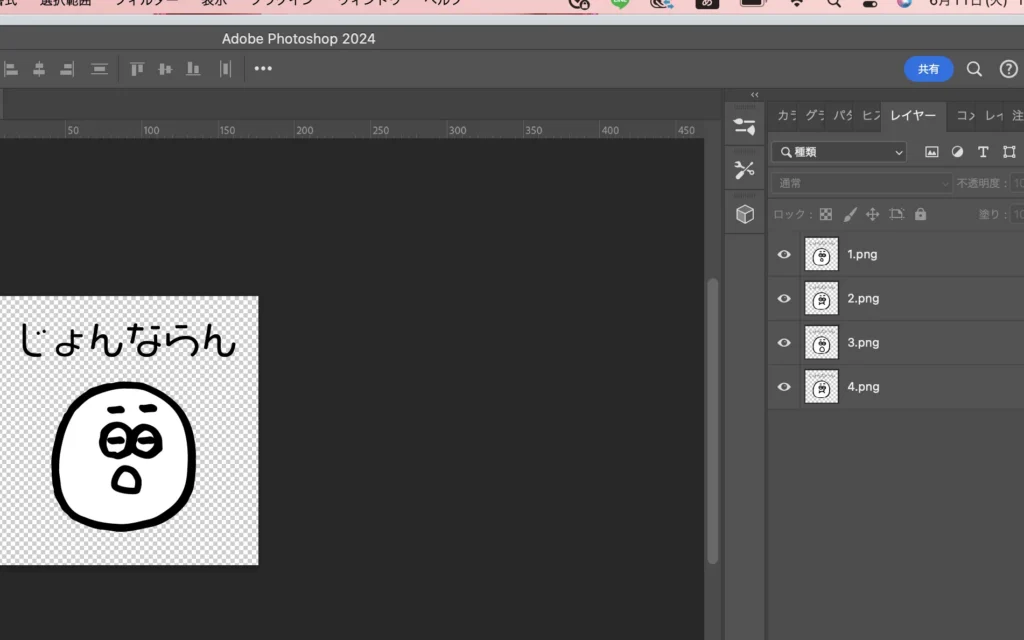Toggle lock transparent pixels checkerboard icon
Viewport: 1024px width, 640px height.
click(826, 214)
